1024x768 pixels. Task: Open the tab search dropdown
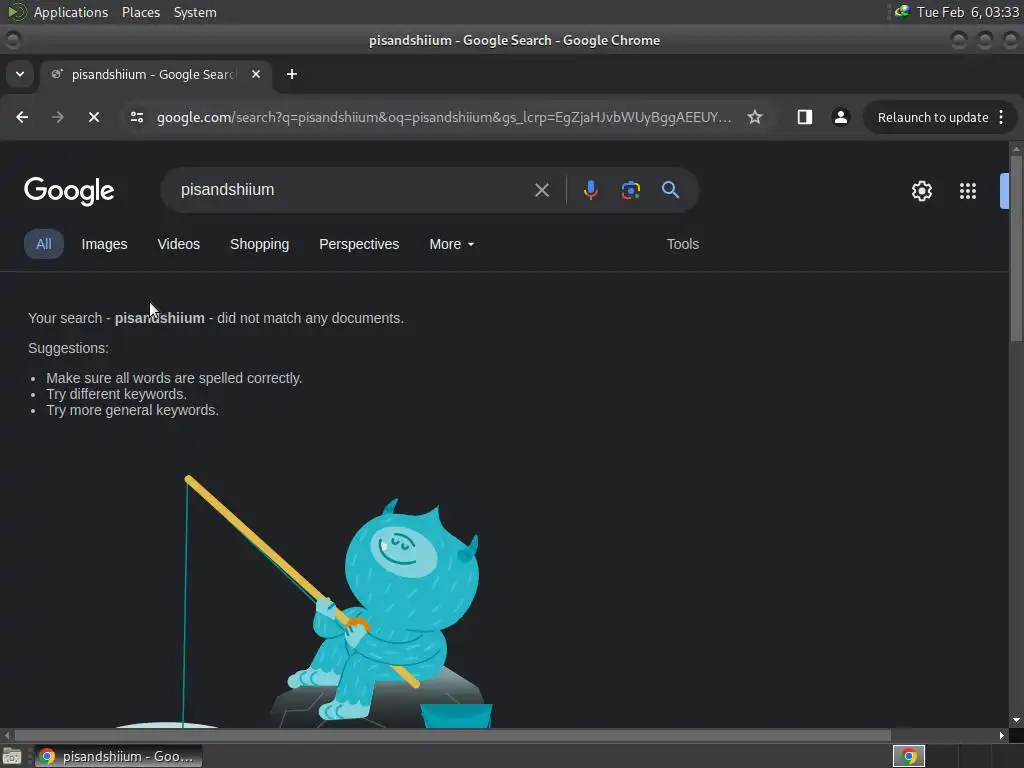click(20, 74)
